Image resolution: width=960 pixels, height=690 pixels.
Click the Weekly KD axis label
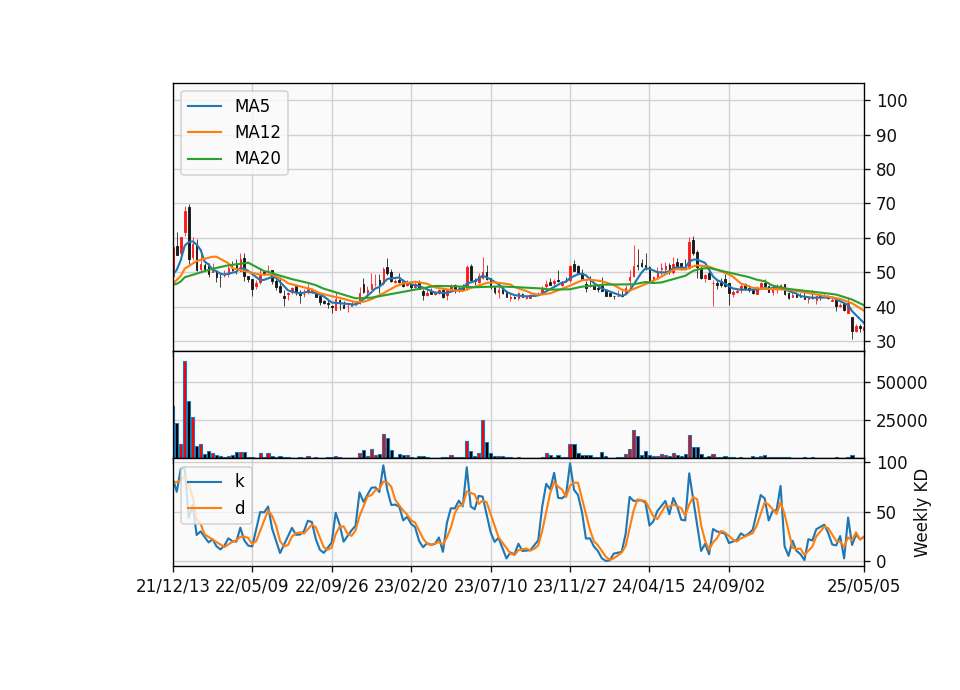tap(921, 513)
